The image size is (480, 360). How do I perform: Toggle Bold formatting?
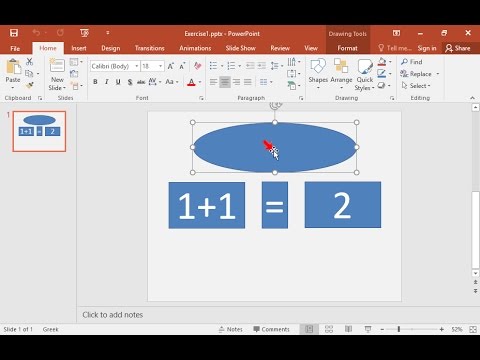click(95, 82)
